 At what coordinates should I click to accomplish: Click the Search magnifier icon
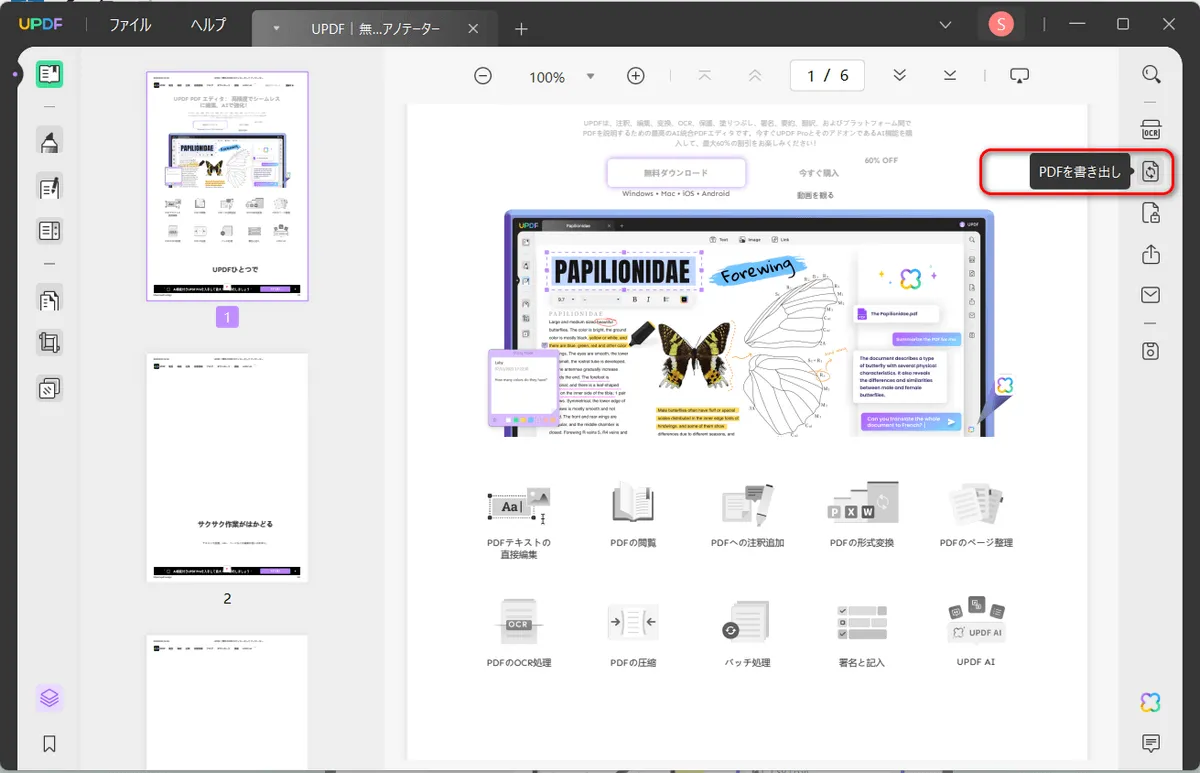[1151, 75]
